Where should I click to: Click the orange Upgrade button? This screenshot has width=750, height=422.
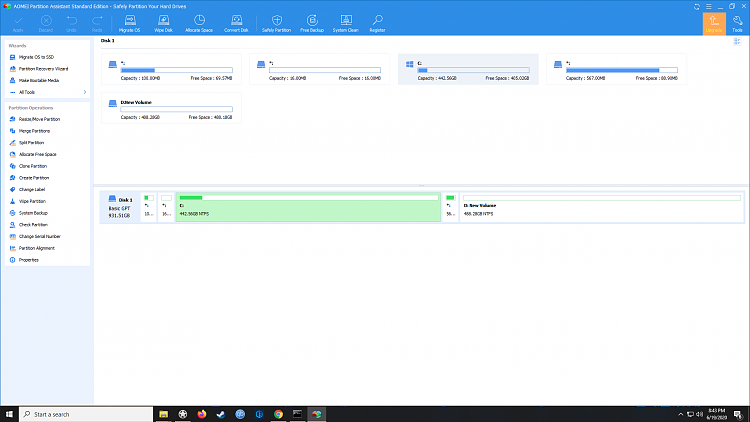714,23
